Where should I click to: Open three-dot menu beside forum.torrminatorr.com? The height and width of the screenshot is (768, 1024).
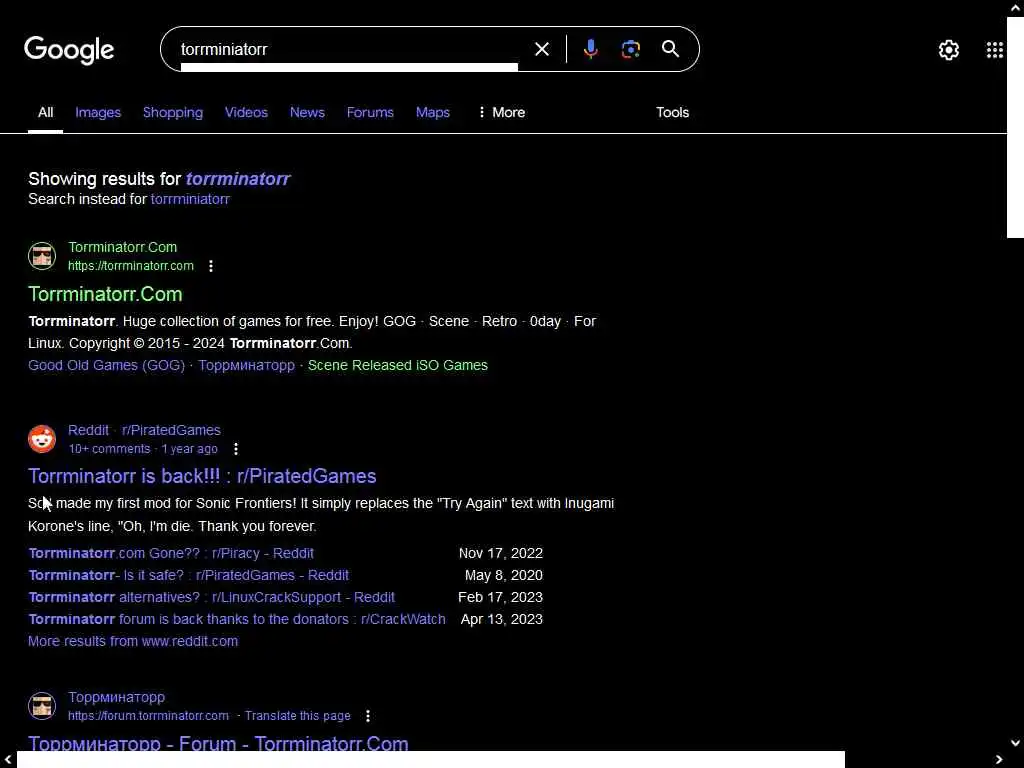coord(368,716)
